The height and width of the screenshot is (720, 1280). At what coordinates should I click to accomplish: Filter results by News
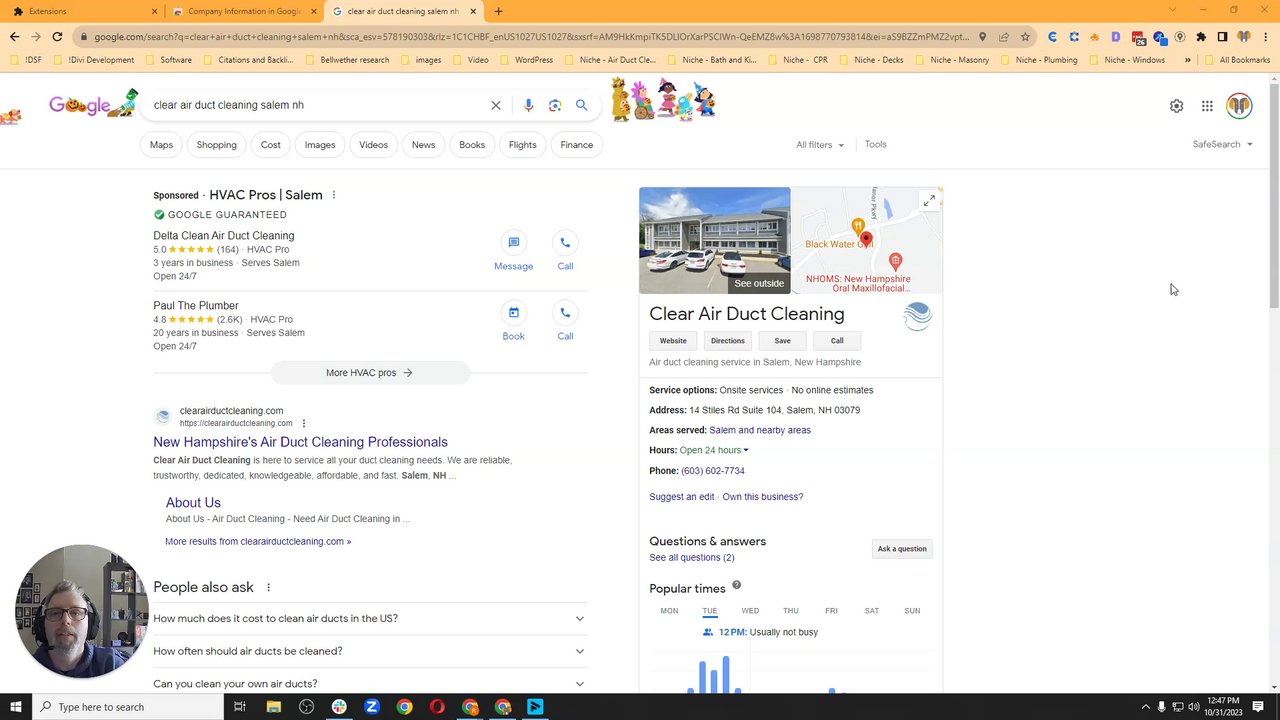[423, 145]
